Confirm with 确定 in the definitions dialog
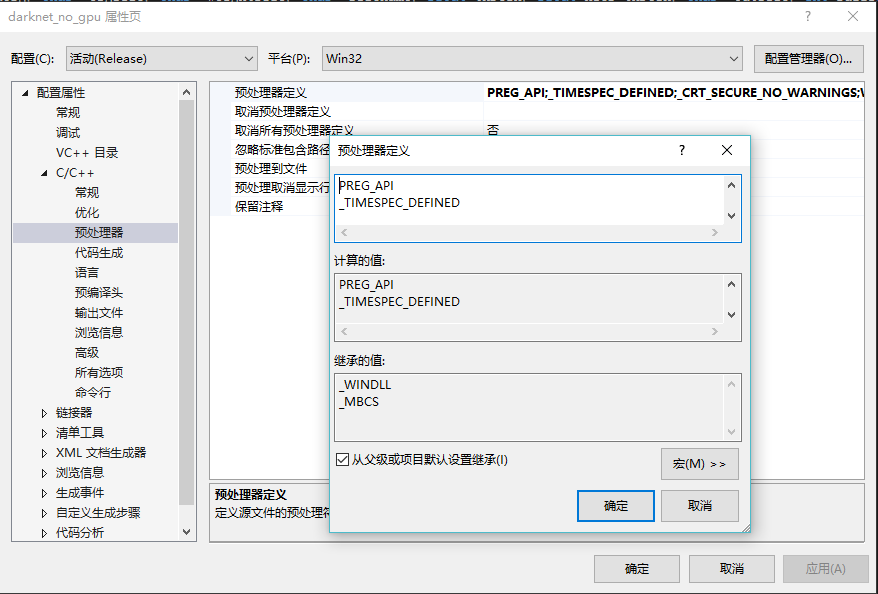Image resolution: width=878 pixels, height=594 pixels. click(x=616, y=506)
